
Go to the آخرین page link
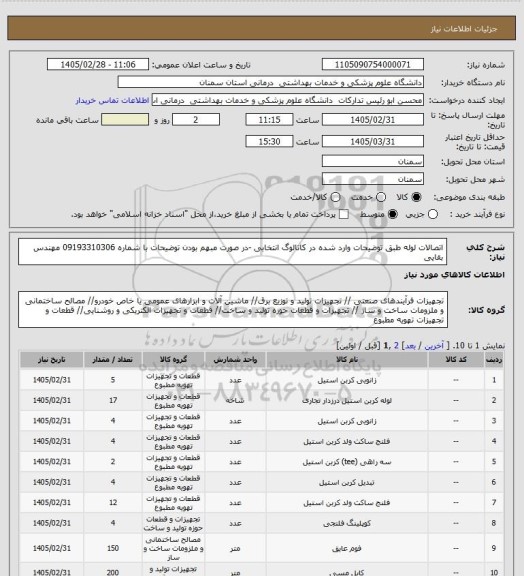point(434,346)
